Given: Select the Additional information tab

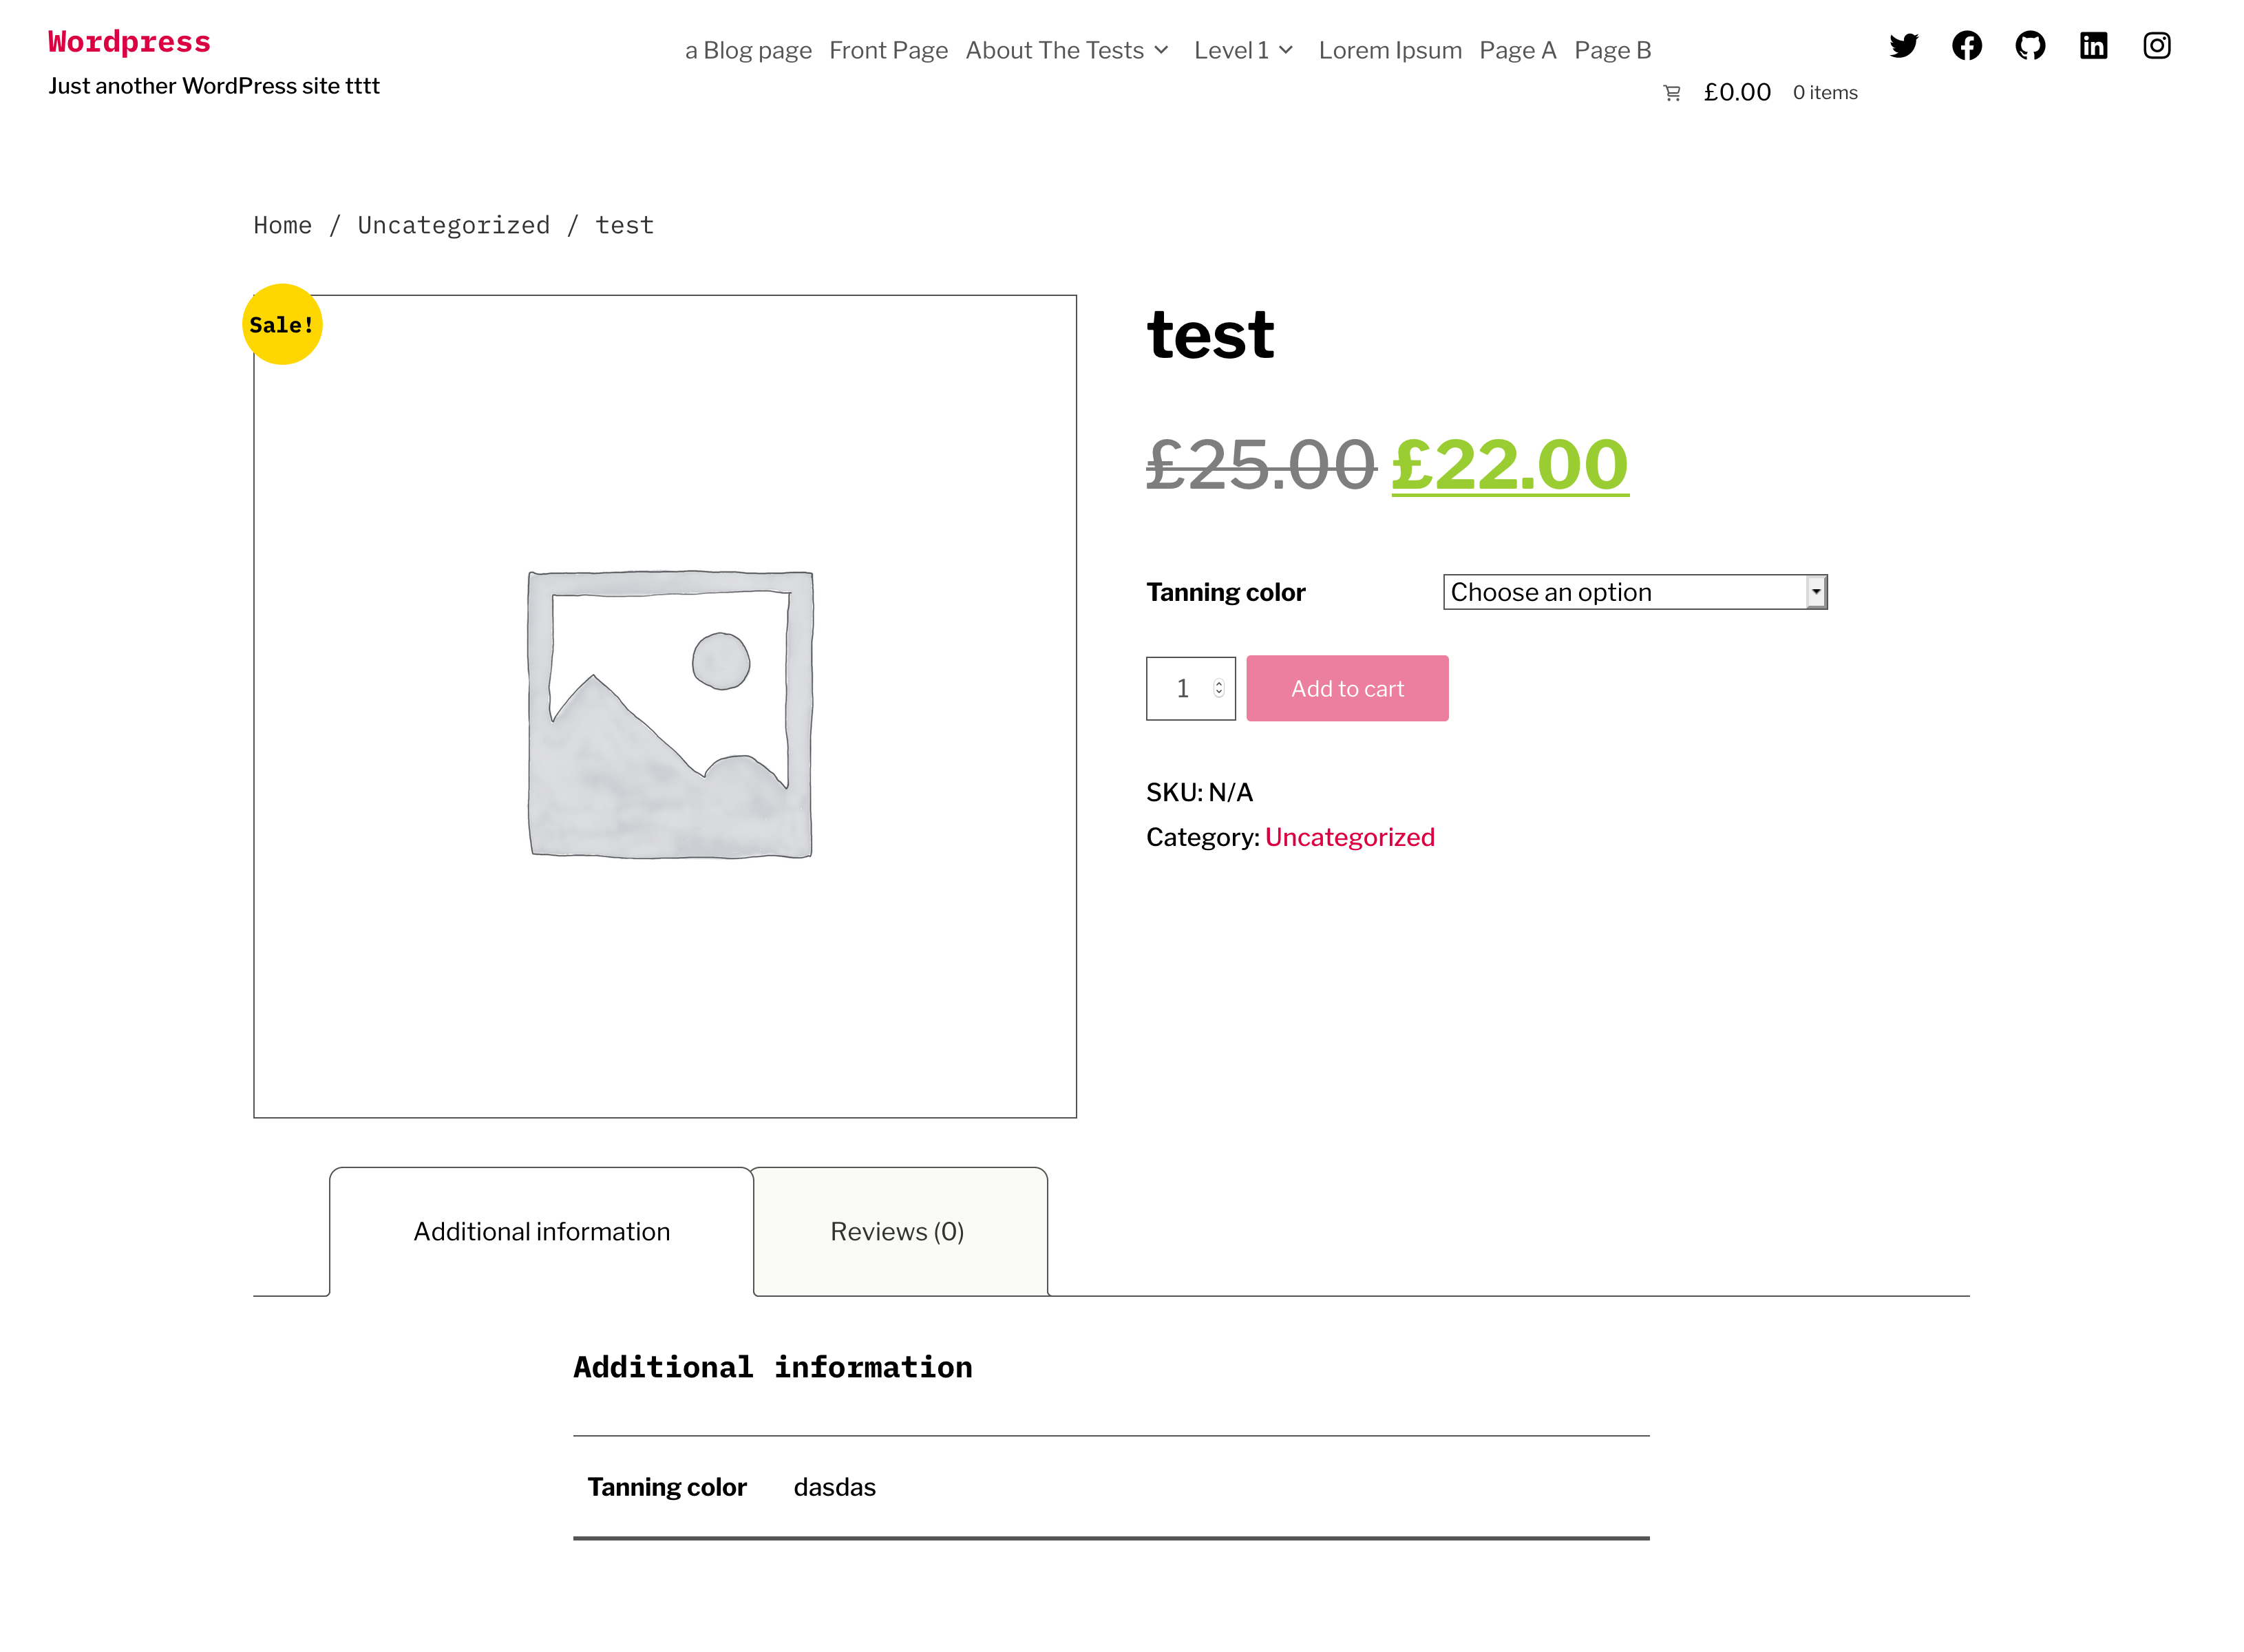Looking at the screenshot, I should 541,1231.
